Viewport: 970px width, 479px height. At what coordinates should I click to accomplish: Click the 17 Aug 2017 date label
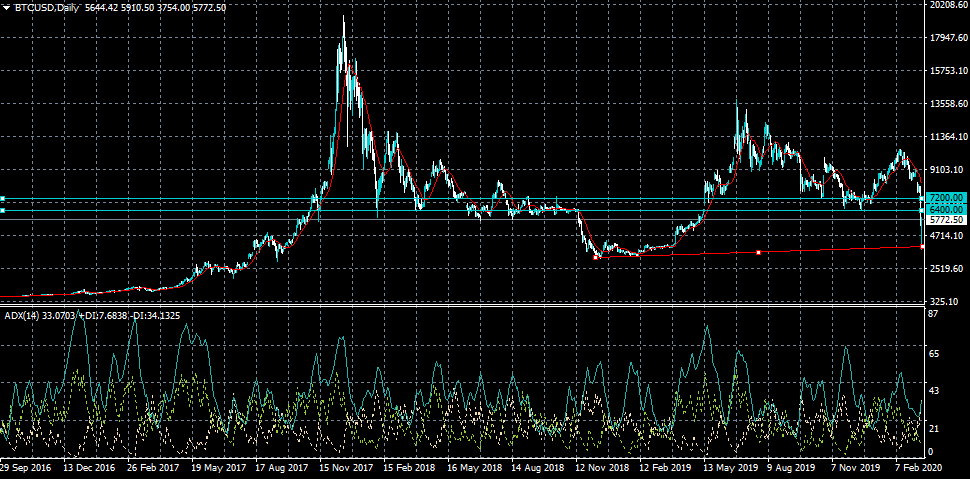tap(280, 466)
